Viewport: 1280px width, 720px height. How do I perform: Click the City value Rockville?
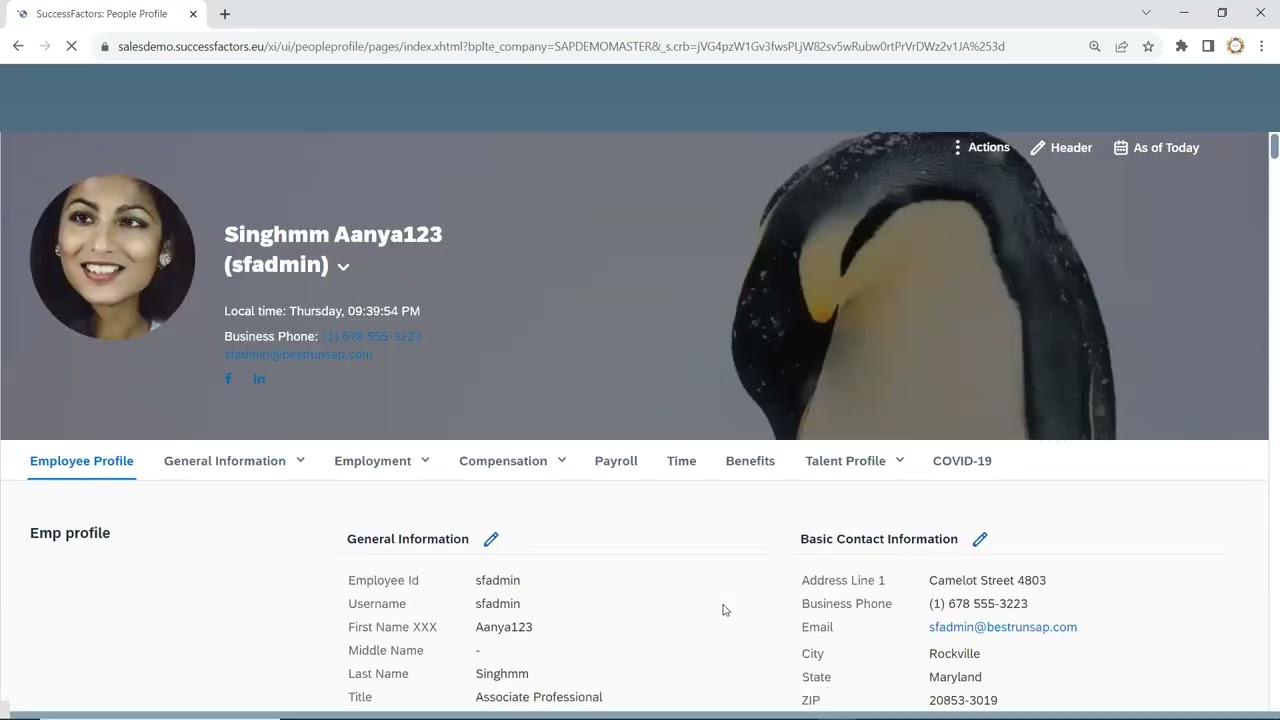pyautogui.click(x=955, y=654)
